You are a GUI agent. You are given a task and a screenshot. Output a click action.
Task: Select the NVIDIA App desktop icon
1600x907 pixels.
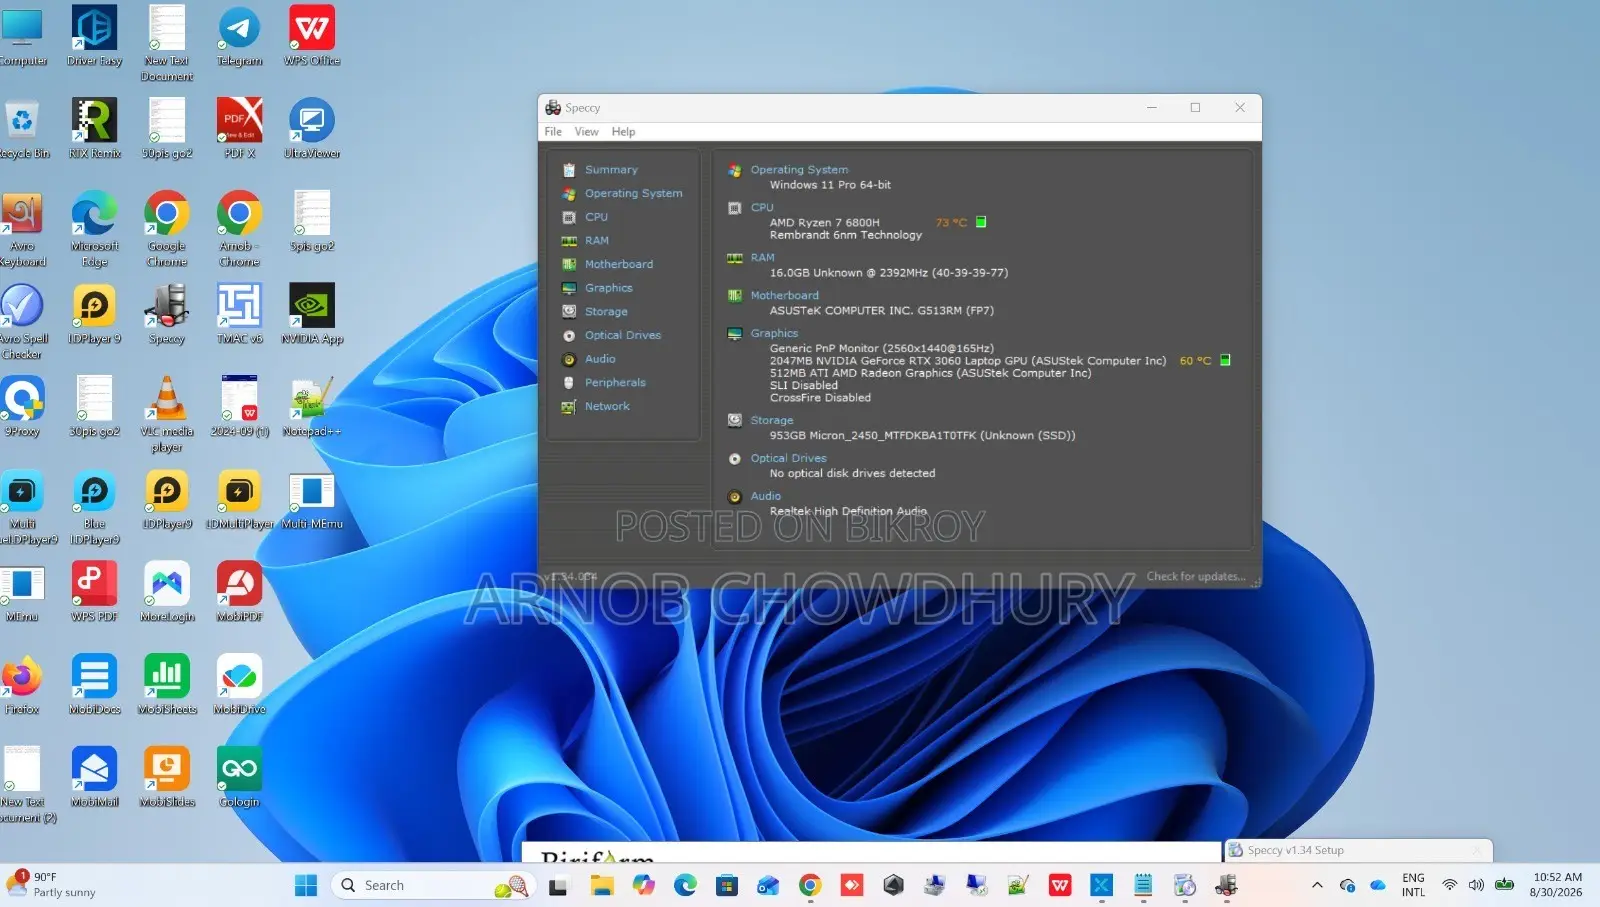[312, 315]
